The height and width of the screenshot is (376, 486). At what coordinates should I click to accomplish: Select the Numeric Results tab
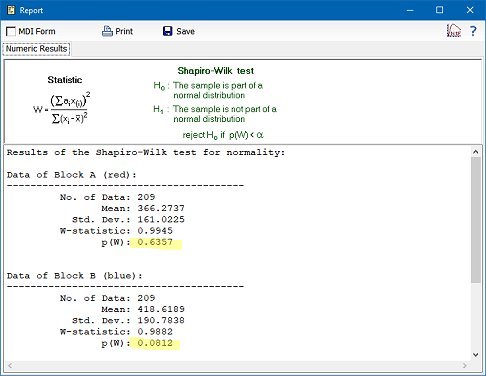click(36, 49)
